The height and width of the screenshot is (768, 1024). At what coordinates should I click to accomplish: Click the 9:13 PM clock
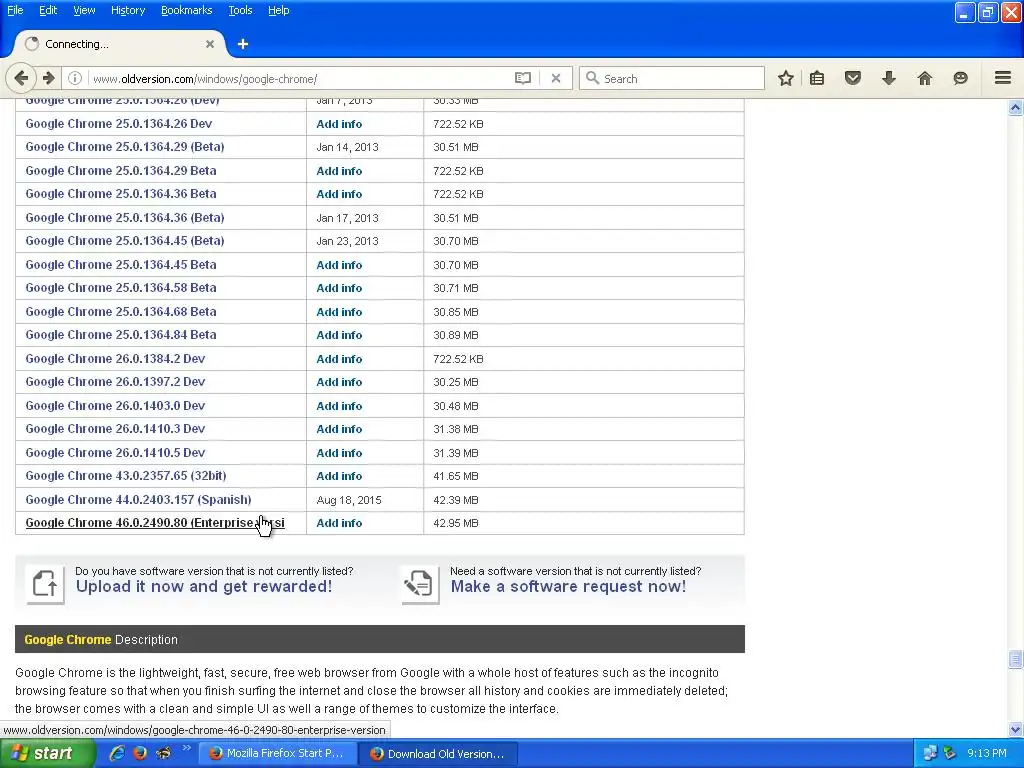987,754
